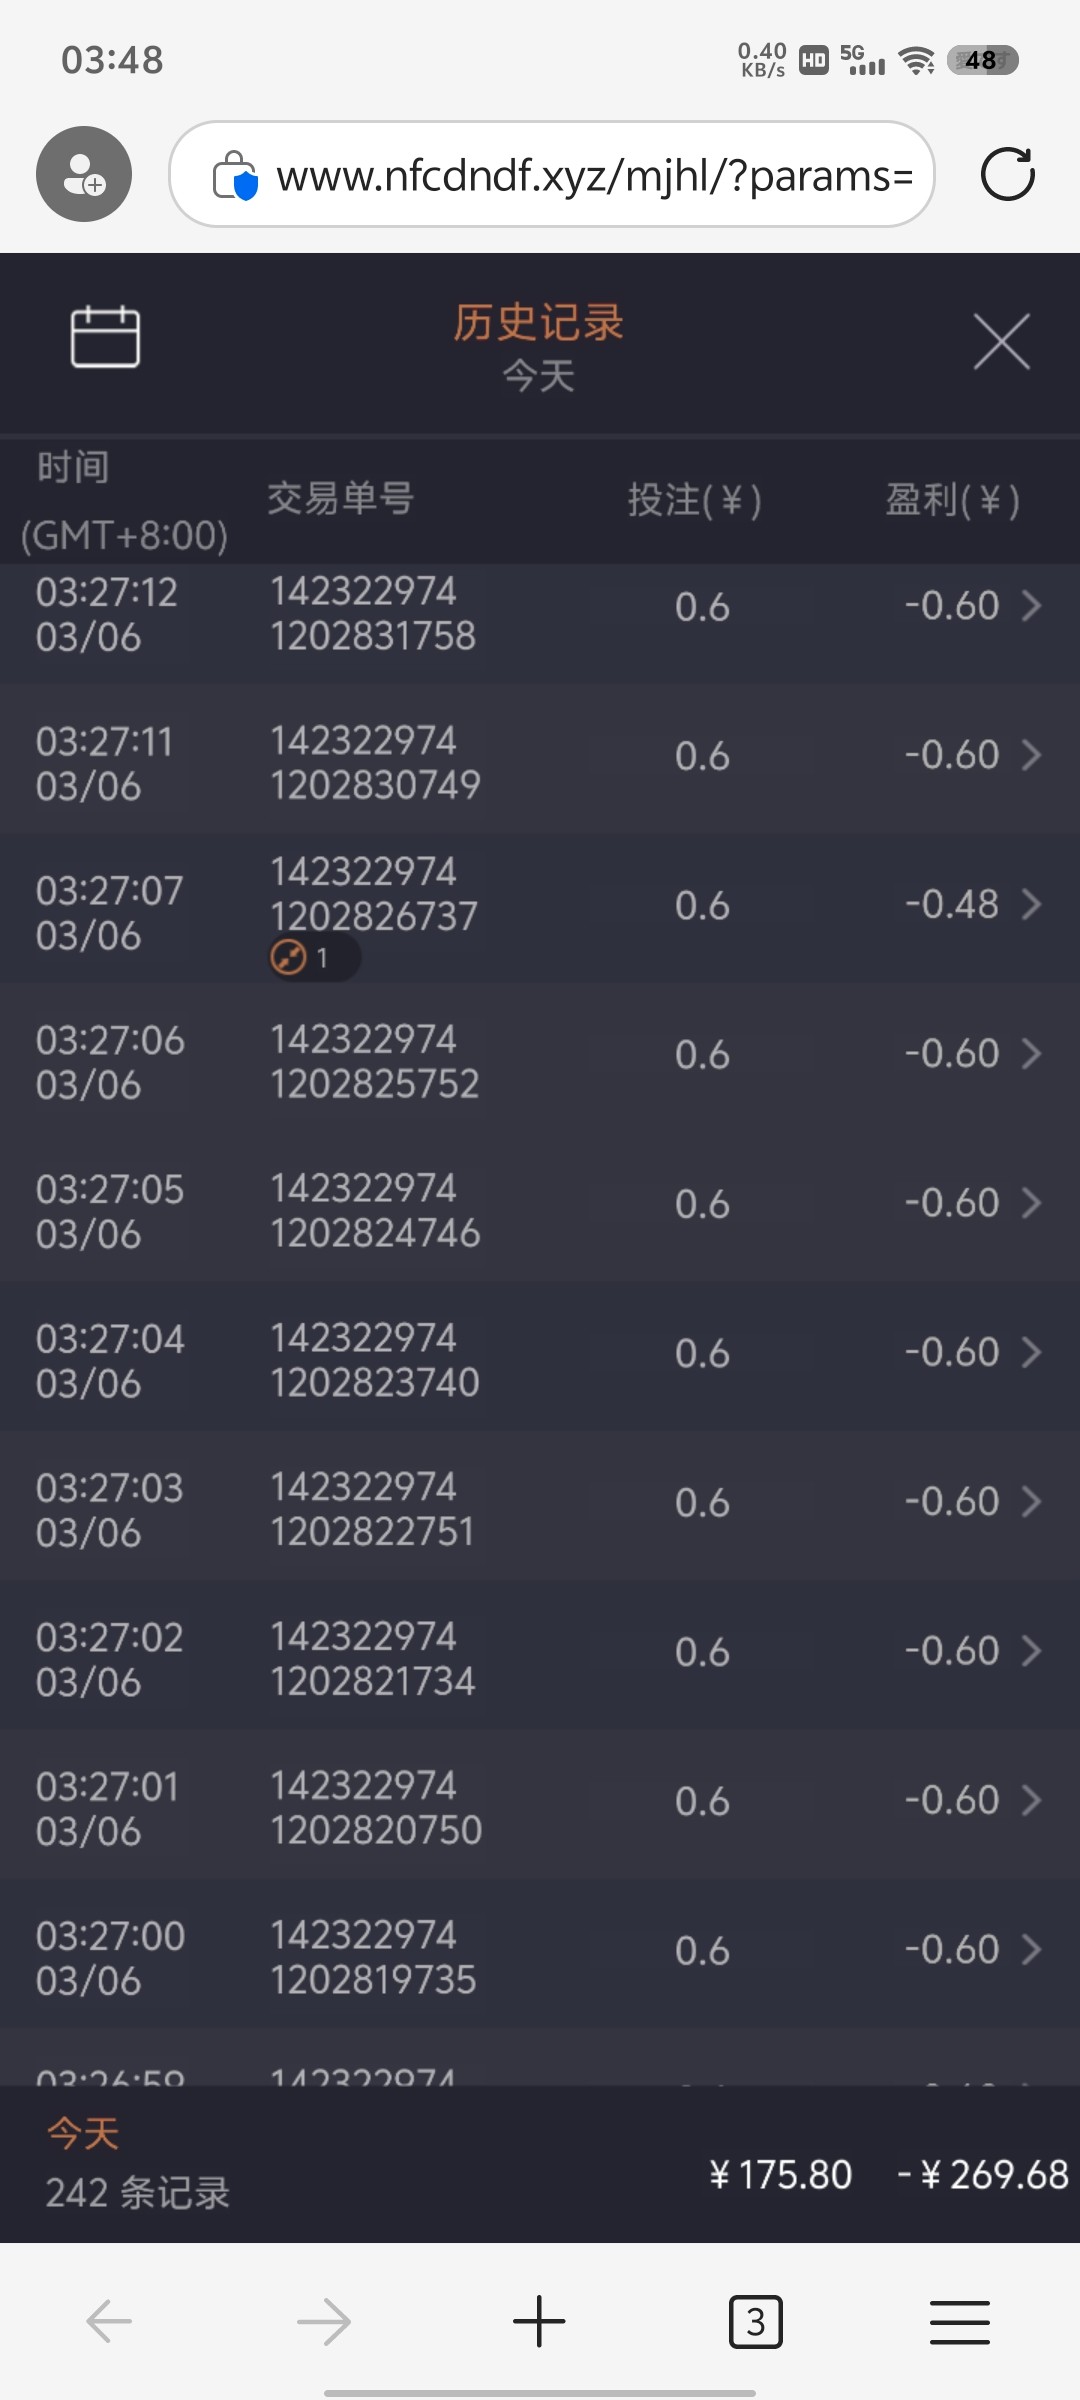
Task: Open the browser hamburger menu
Action: click(x=959, y=2321)
